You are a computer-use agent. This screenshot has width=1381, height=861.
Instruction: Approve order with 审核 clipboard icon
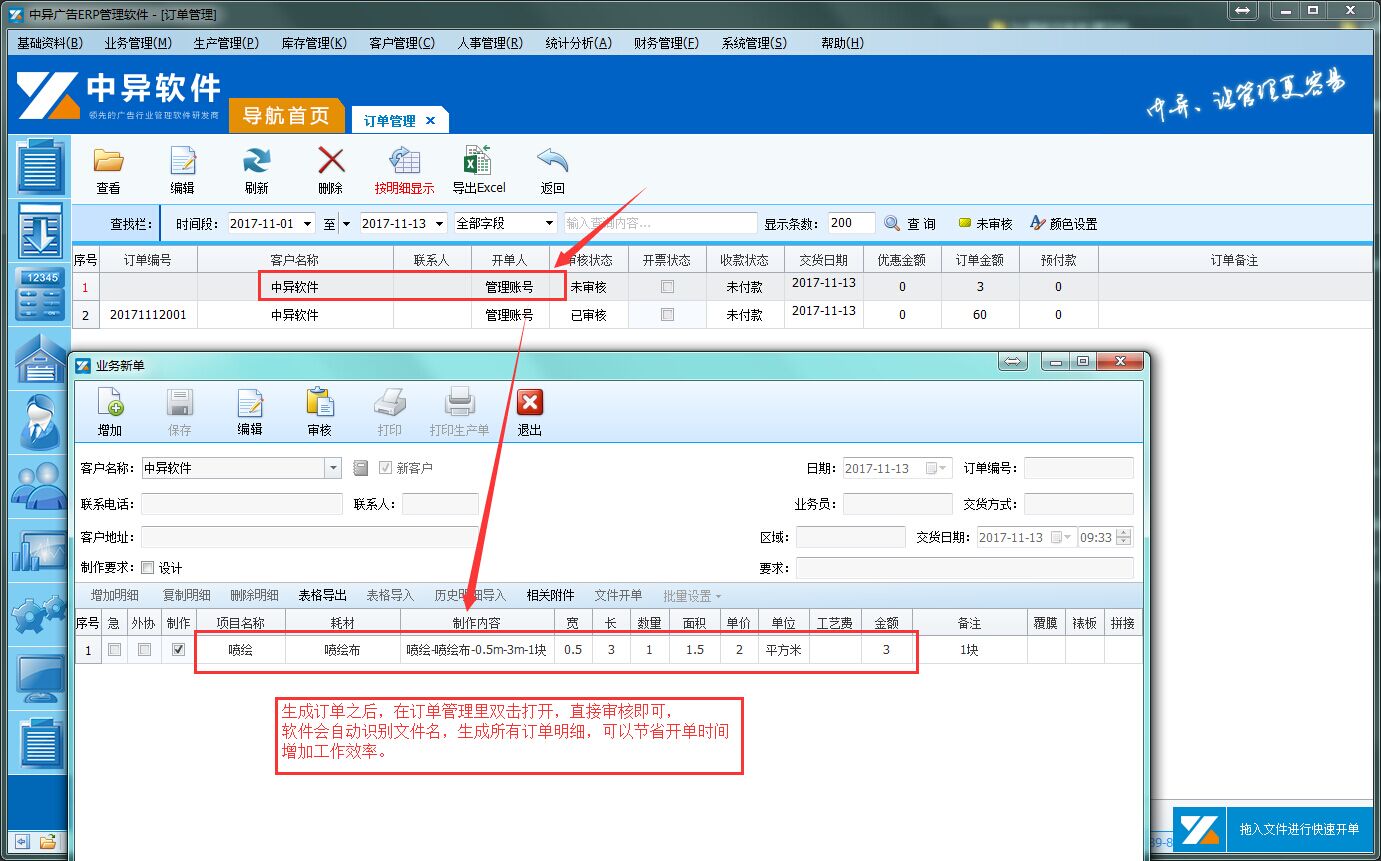(x=320, y=403)
